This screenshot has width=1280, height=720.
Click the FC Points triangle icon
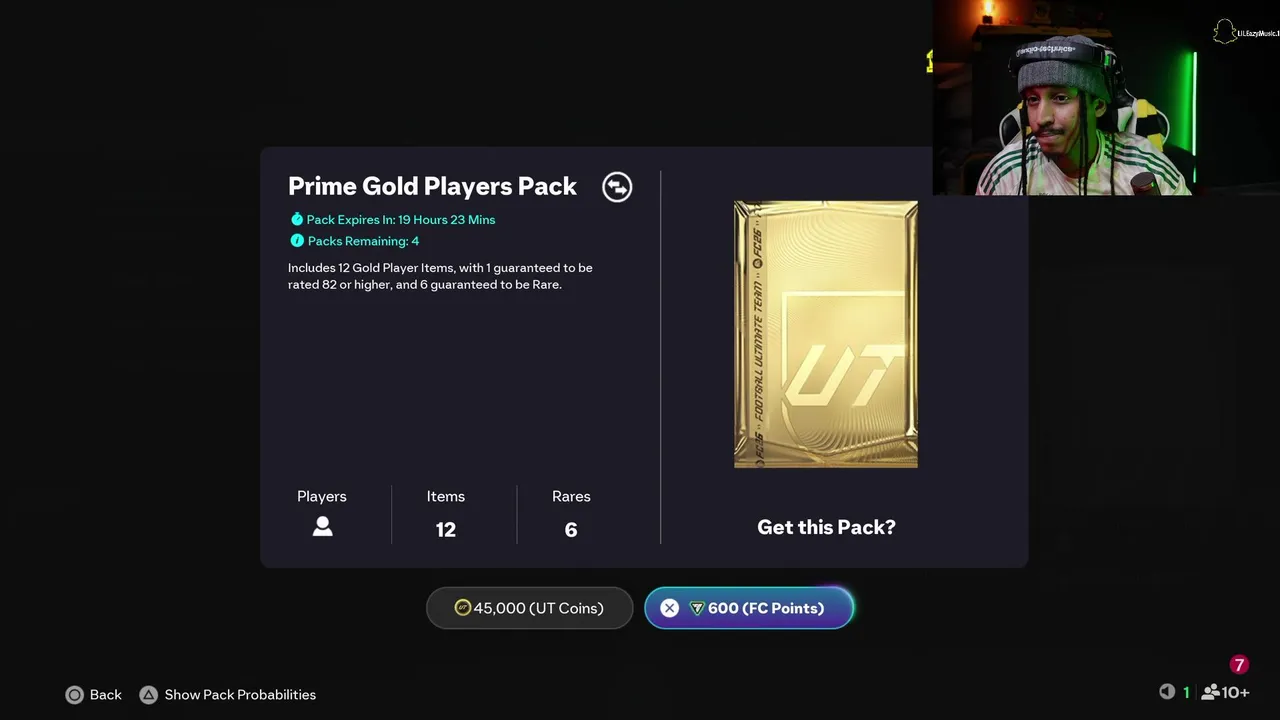pos(697,608)
